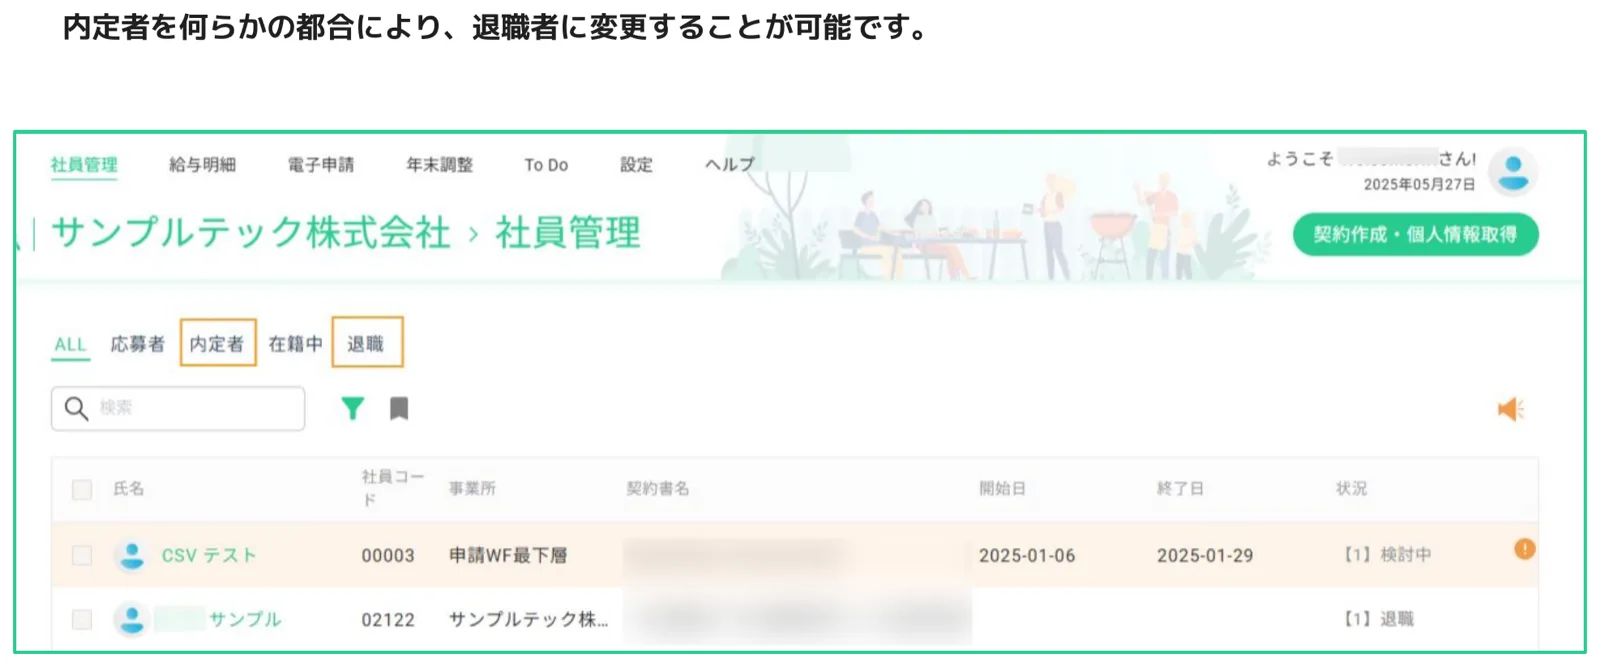
Task: Click the green filter funnel icon
Action: pos(352,408)
